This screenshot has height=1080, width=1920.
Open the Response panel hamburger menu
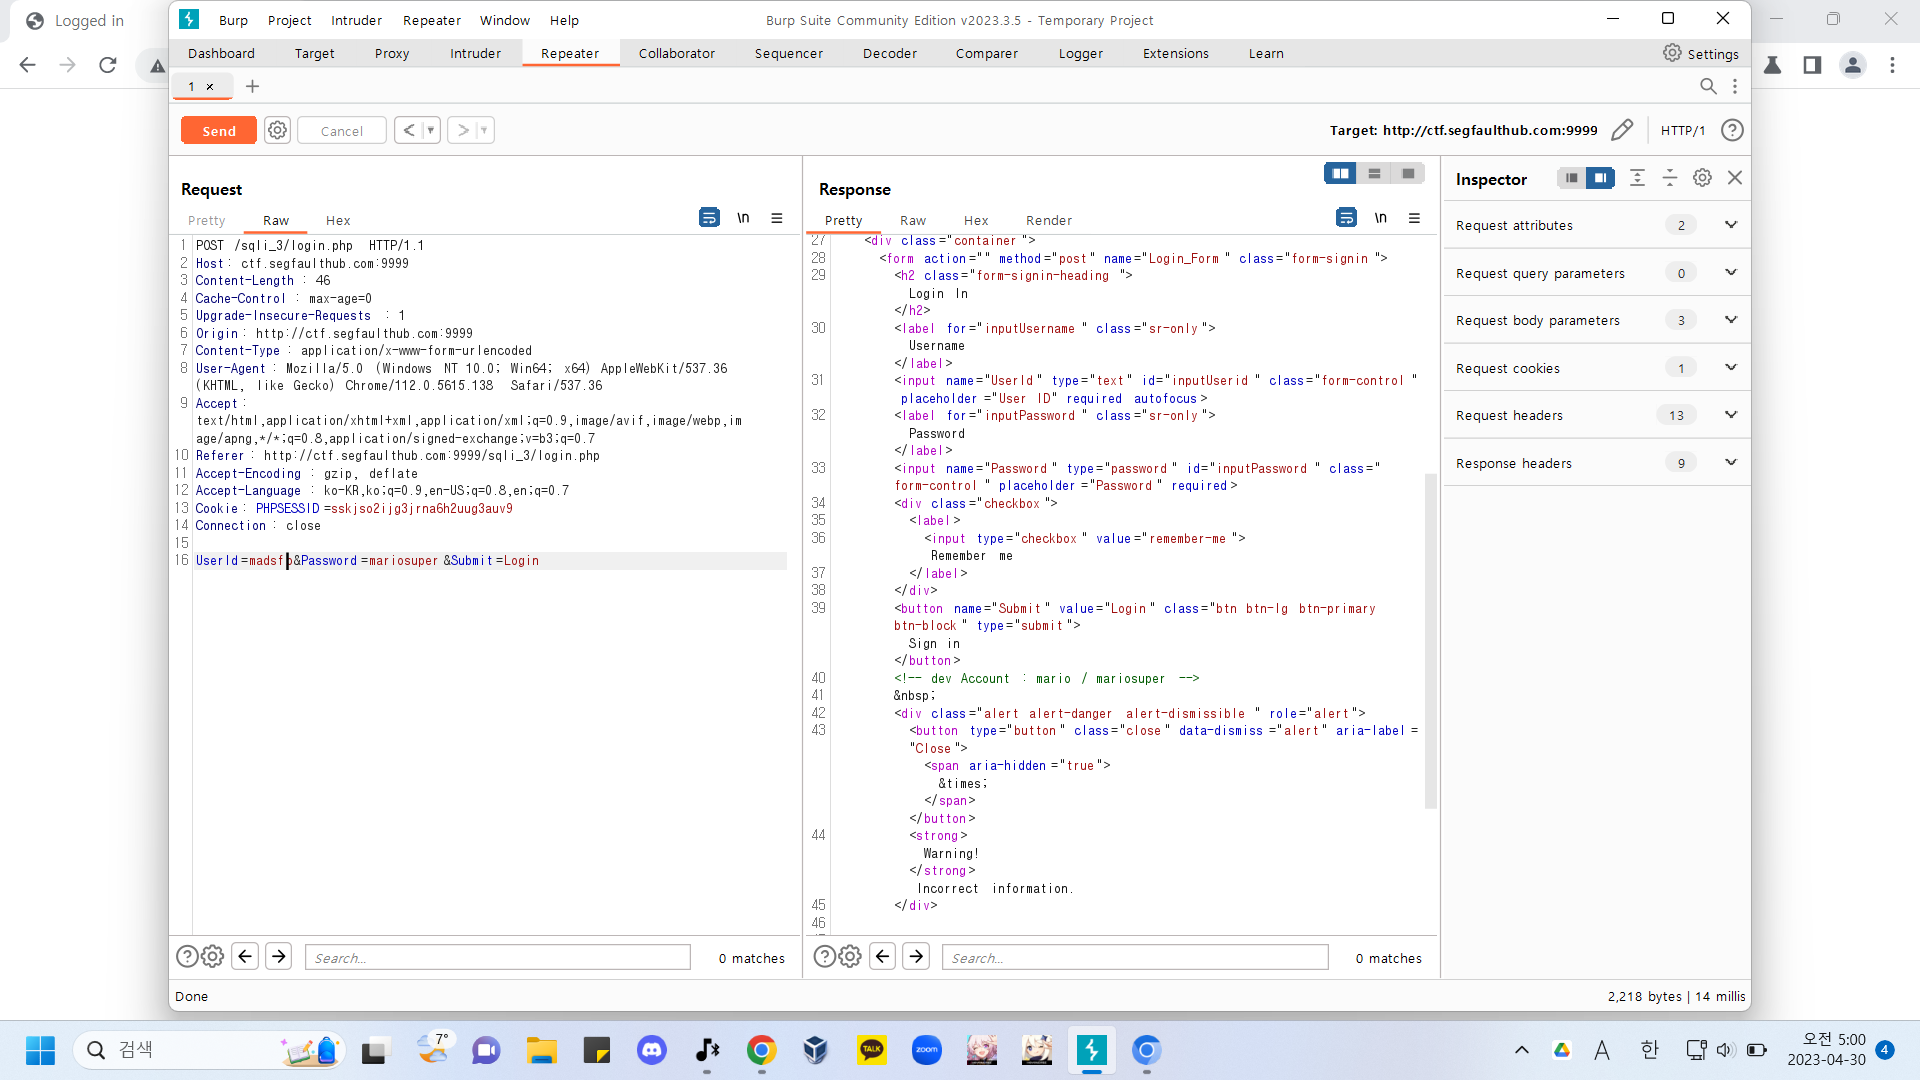[1414, 218]
